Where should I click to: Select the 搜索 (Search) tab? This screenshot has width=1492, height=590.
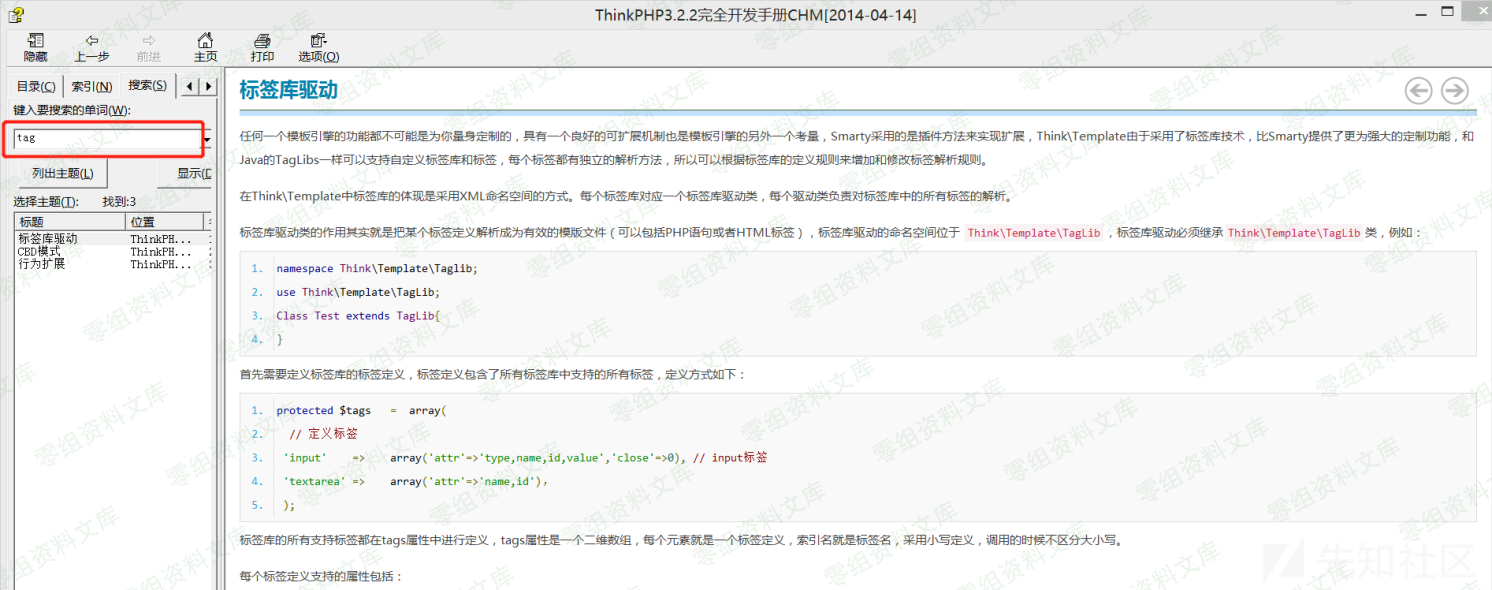pyautogui.click(x=147, y=85)
